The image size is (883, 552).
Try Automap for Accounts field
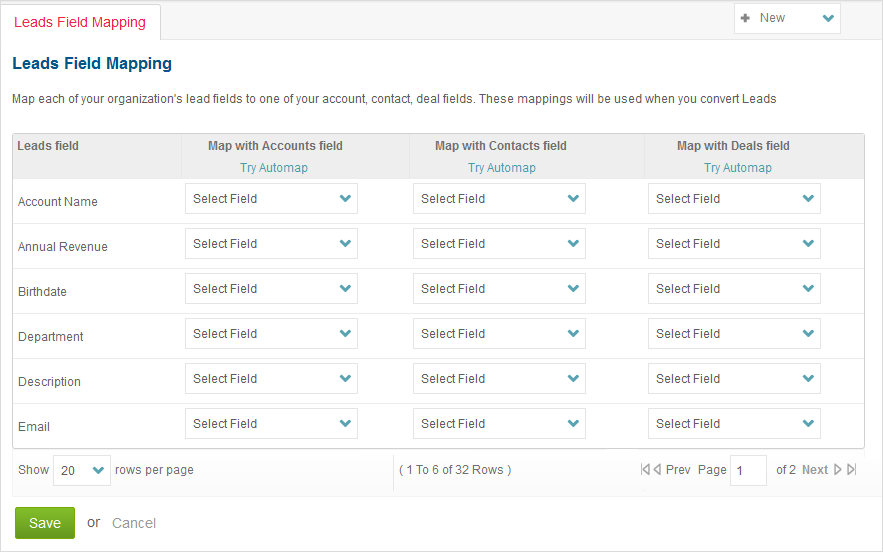coord(274,168)
